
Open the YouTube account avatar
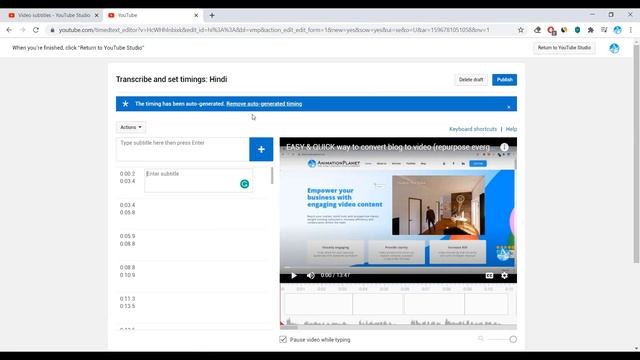[x=614, y=48]
